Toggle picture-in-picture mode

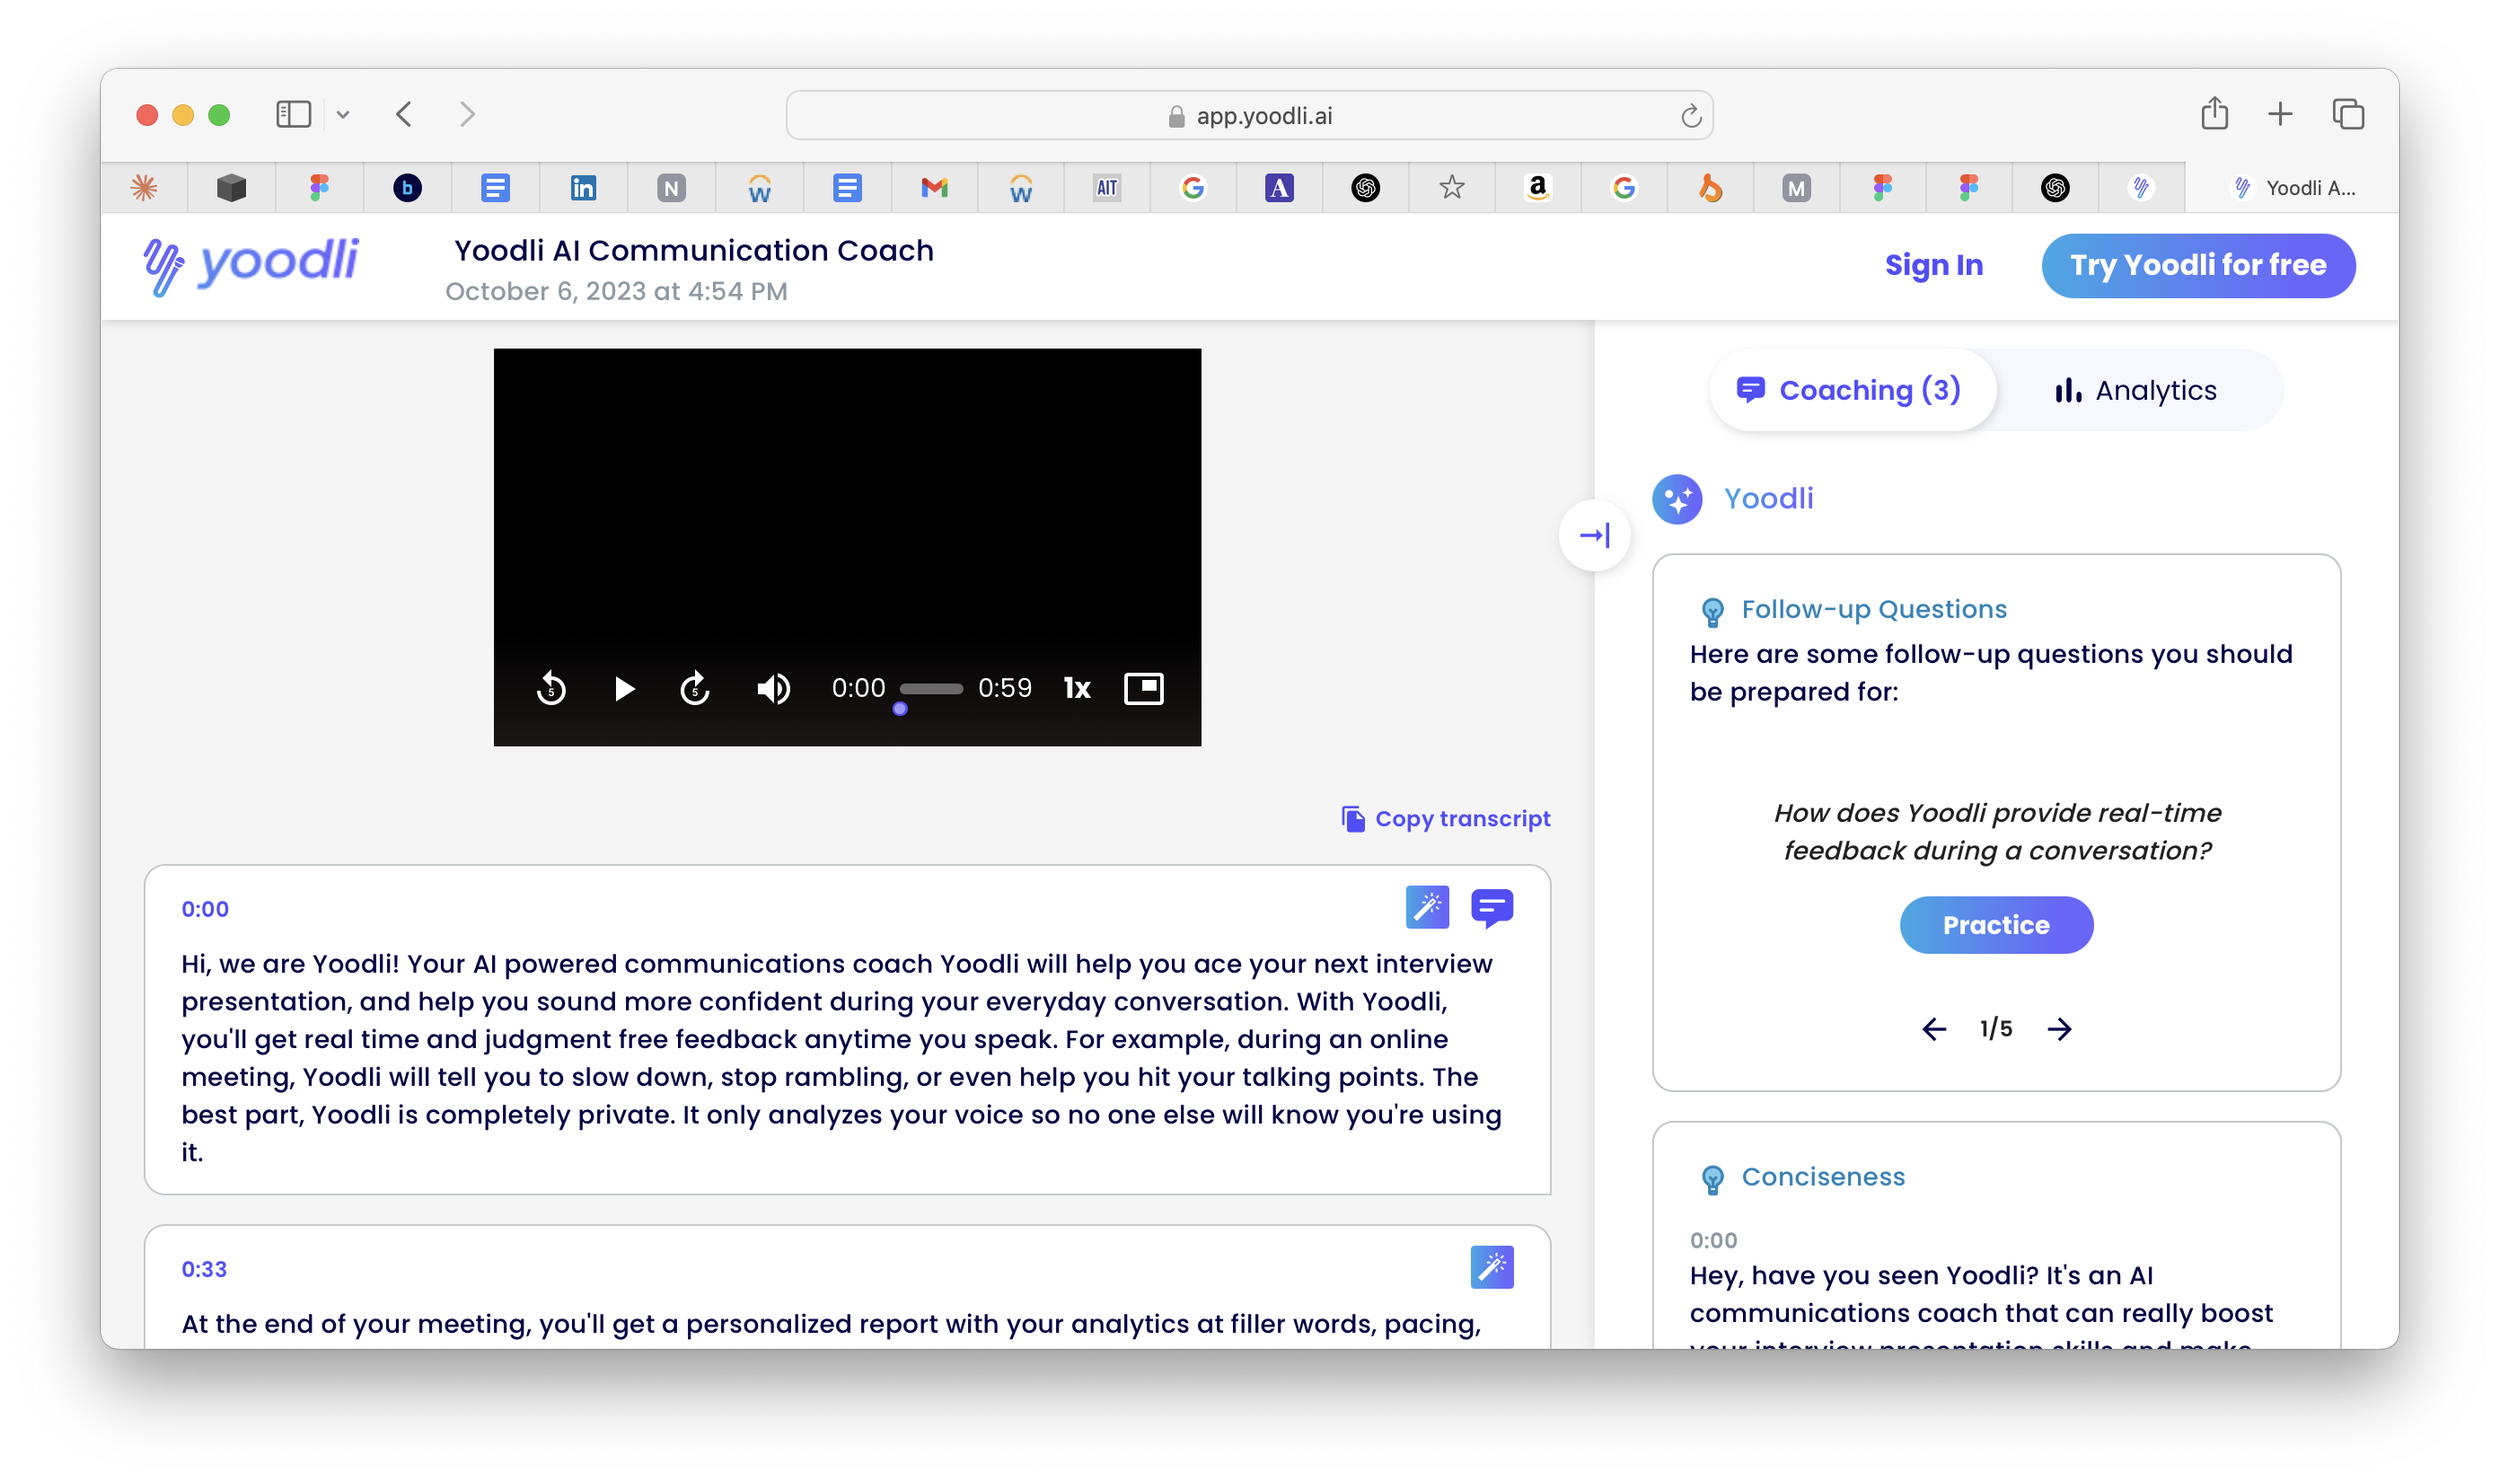pos(1144,688)
